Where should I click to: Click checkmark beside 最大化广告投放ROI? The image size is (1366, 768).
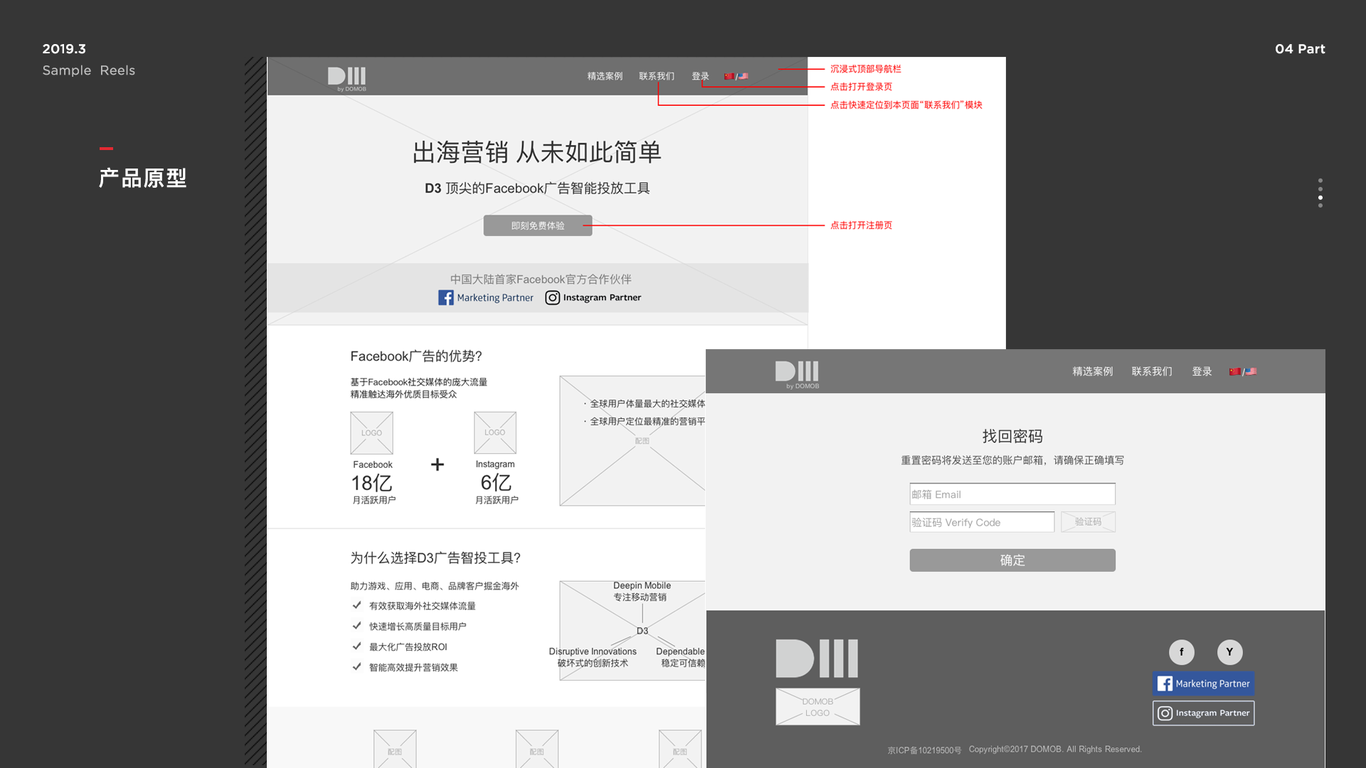pos(357,646)
